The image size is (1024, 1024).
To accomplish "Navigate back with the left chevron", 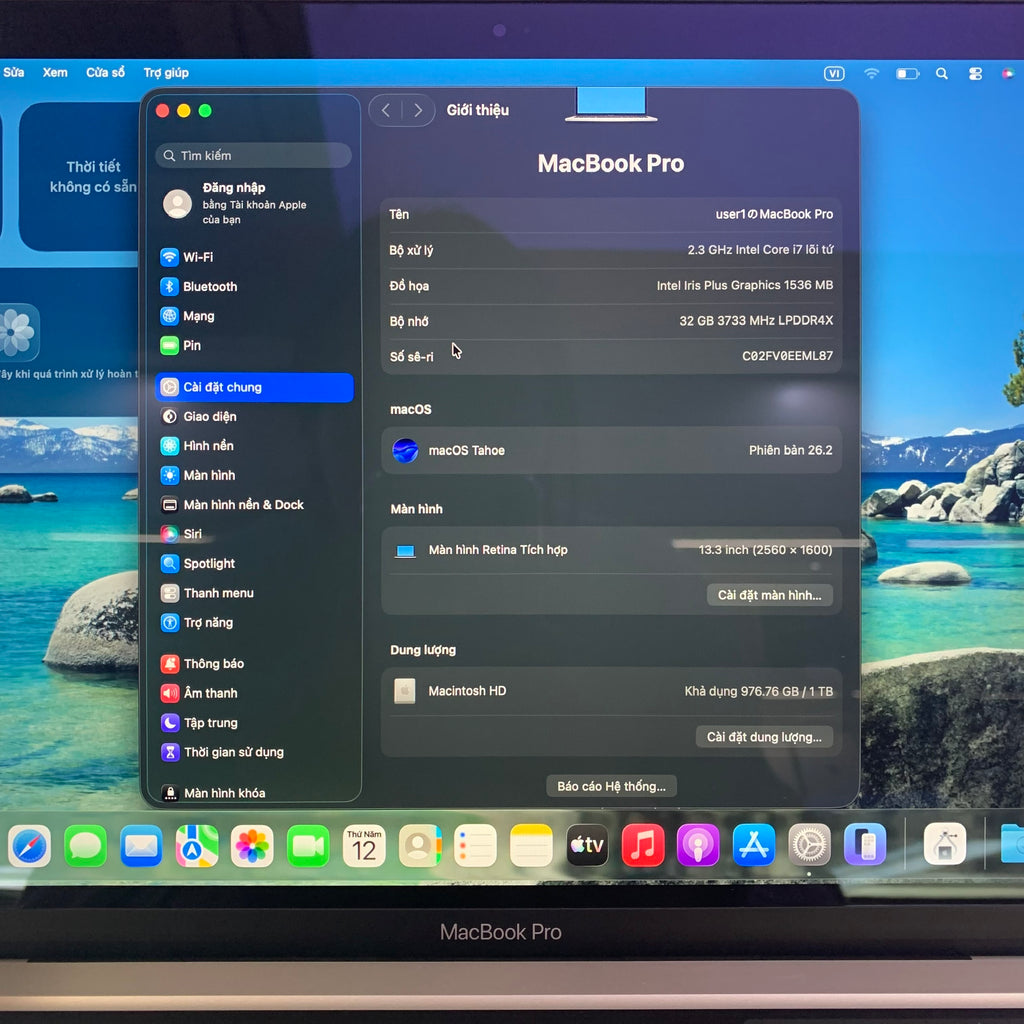I will (386, 110).
